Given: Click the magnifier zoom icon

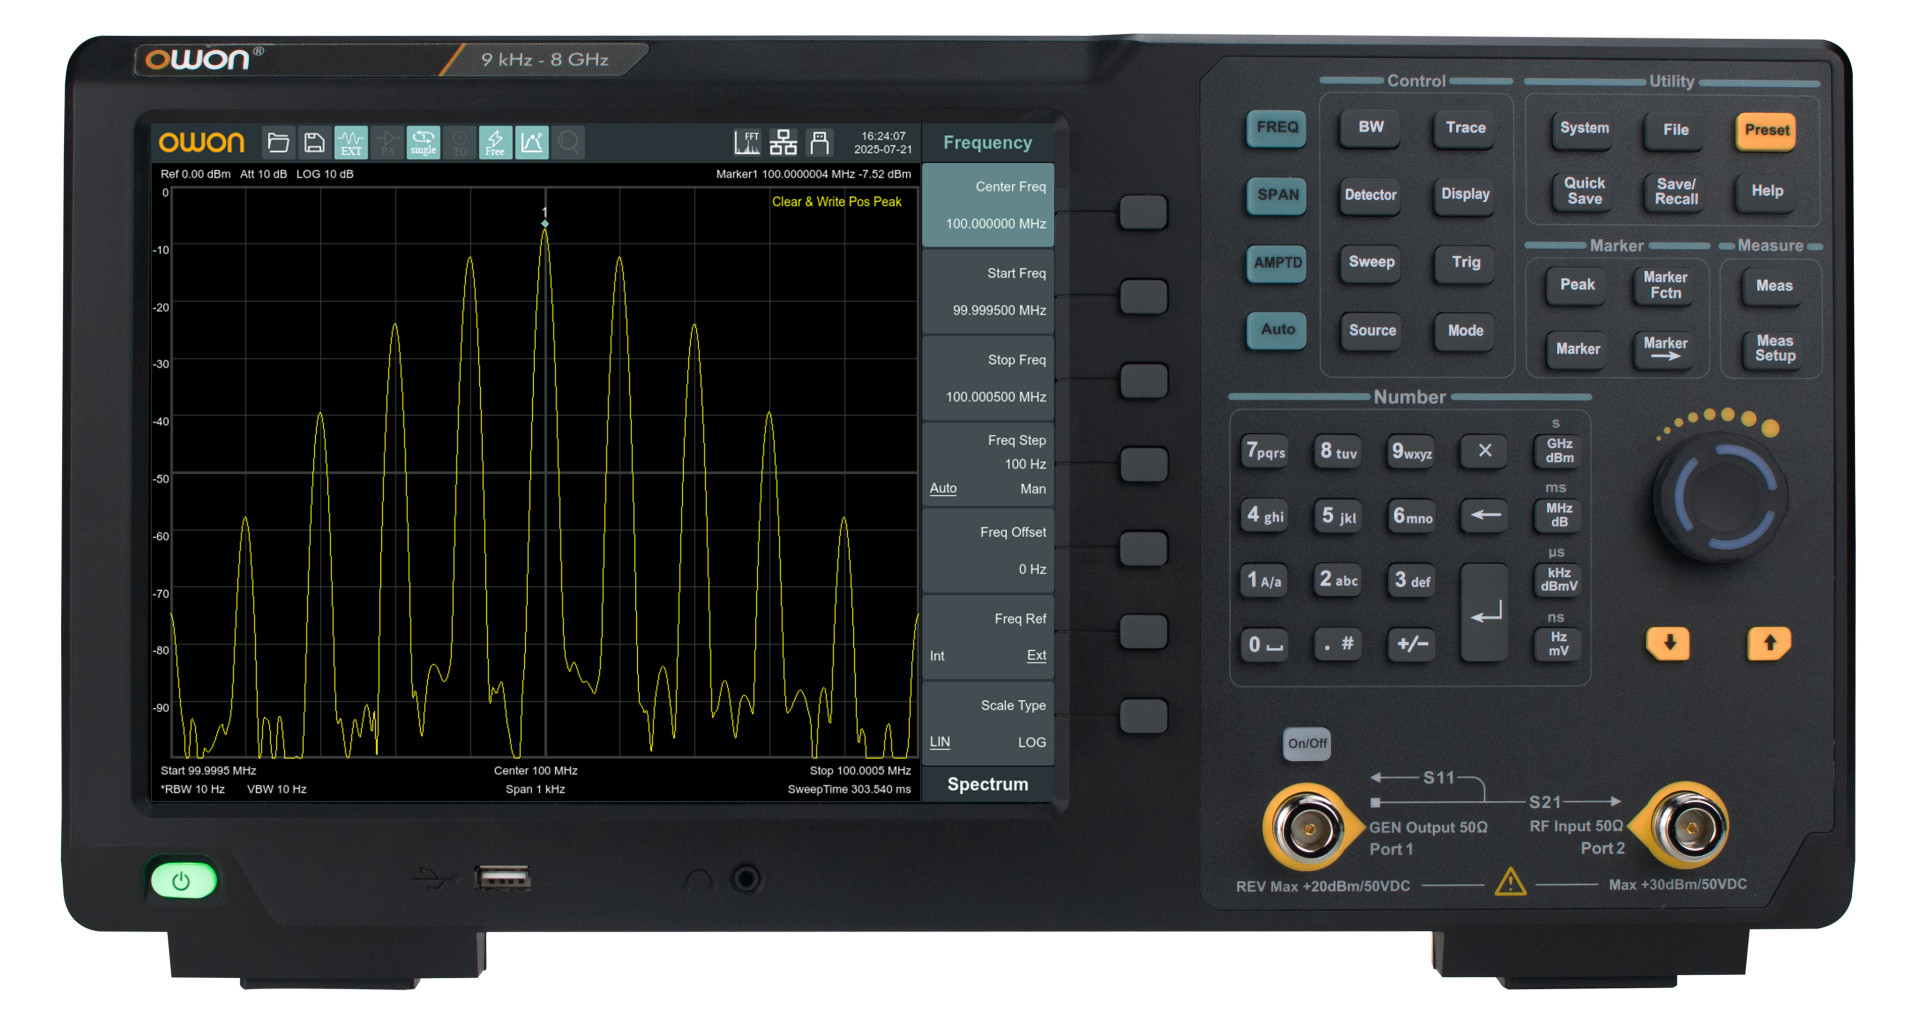Looking at the screenshot, I should (568, 143).
